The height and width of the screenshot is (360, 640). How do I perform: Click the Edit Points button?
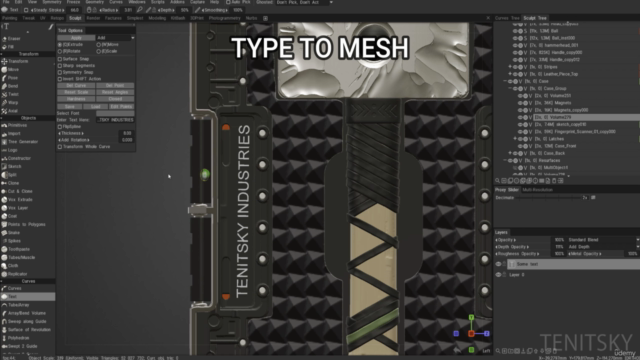pos(121,107)
